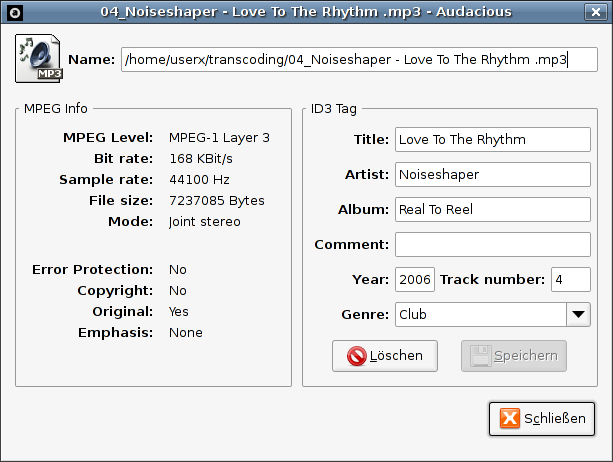Click the 168 KBit/s bit rate value
Screen dimensions: 613x462
point(201,159)
